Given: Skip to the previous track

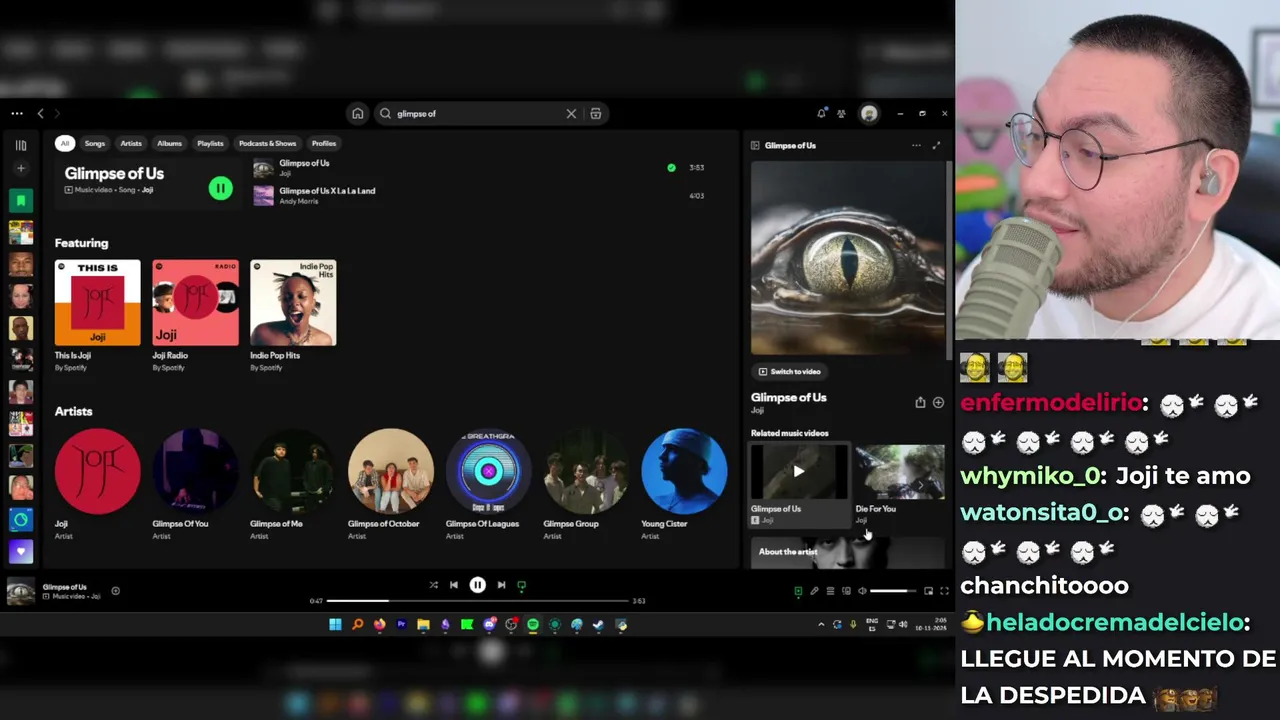Looking at the screenshot, I should tap(454, 585).
